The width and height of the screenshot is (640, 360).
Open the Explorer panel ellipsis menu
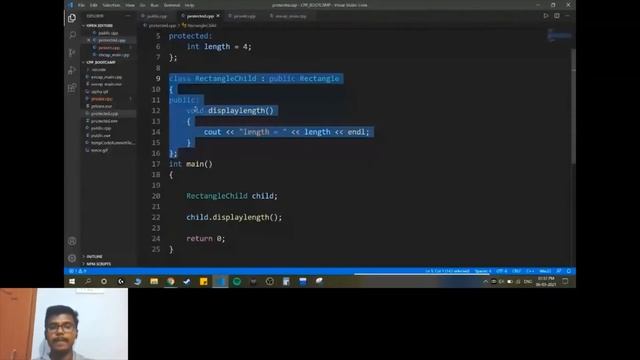click(128, 16)
